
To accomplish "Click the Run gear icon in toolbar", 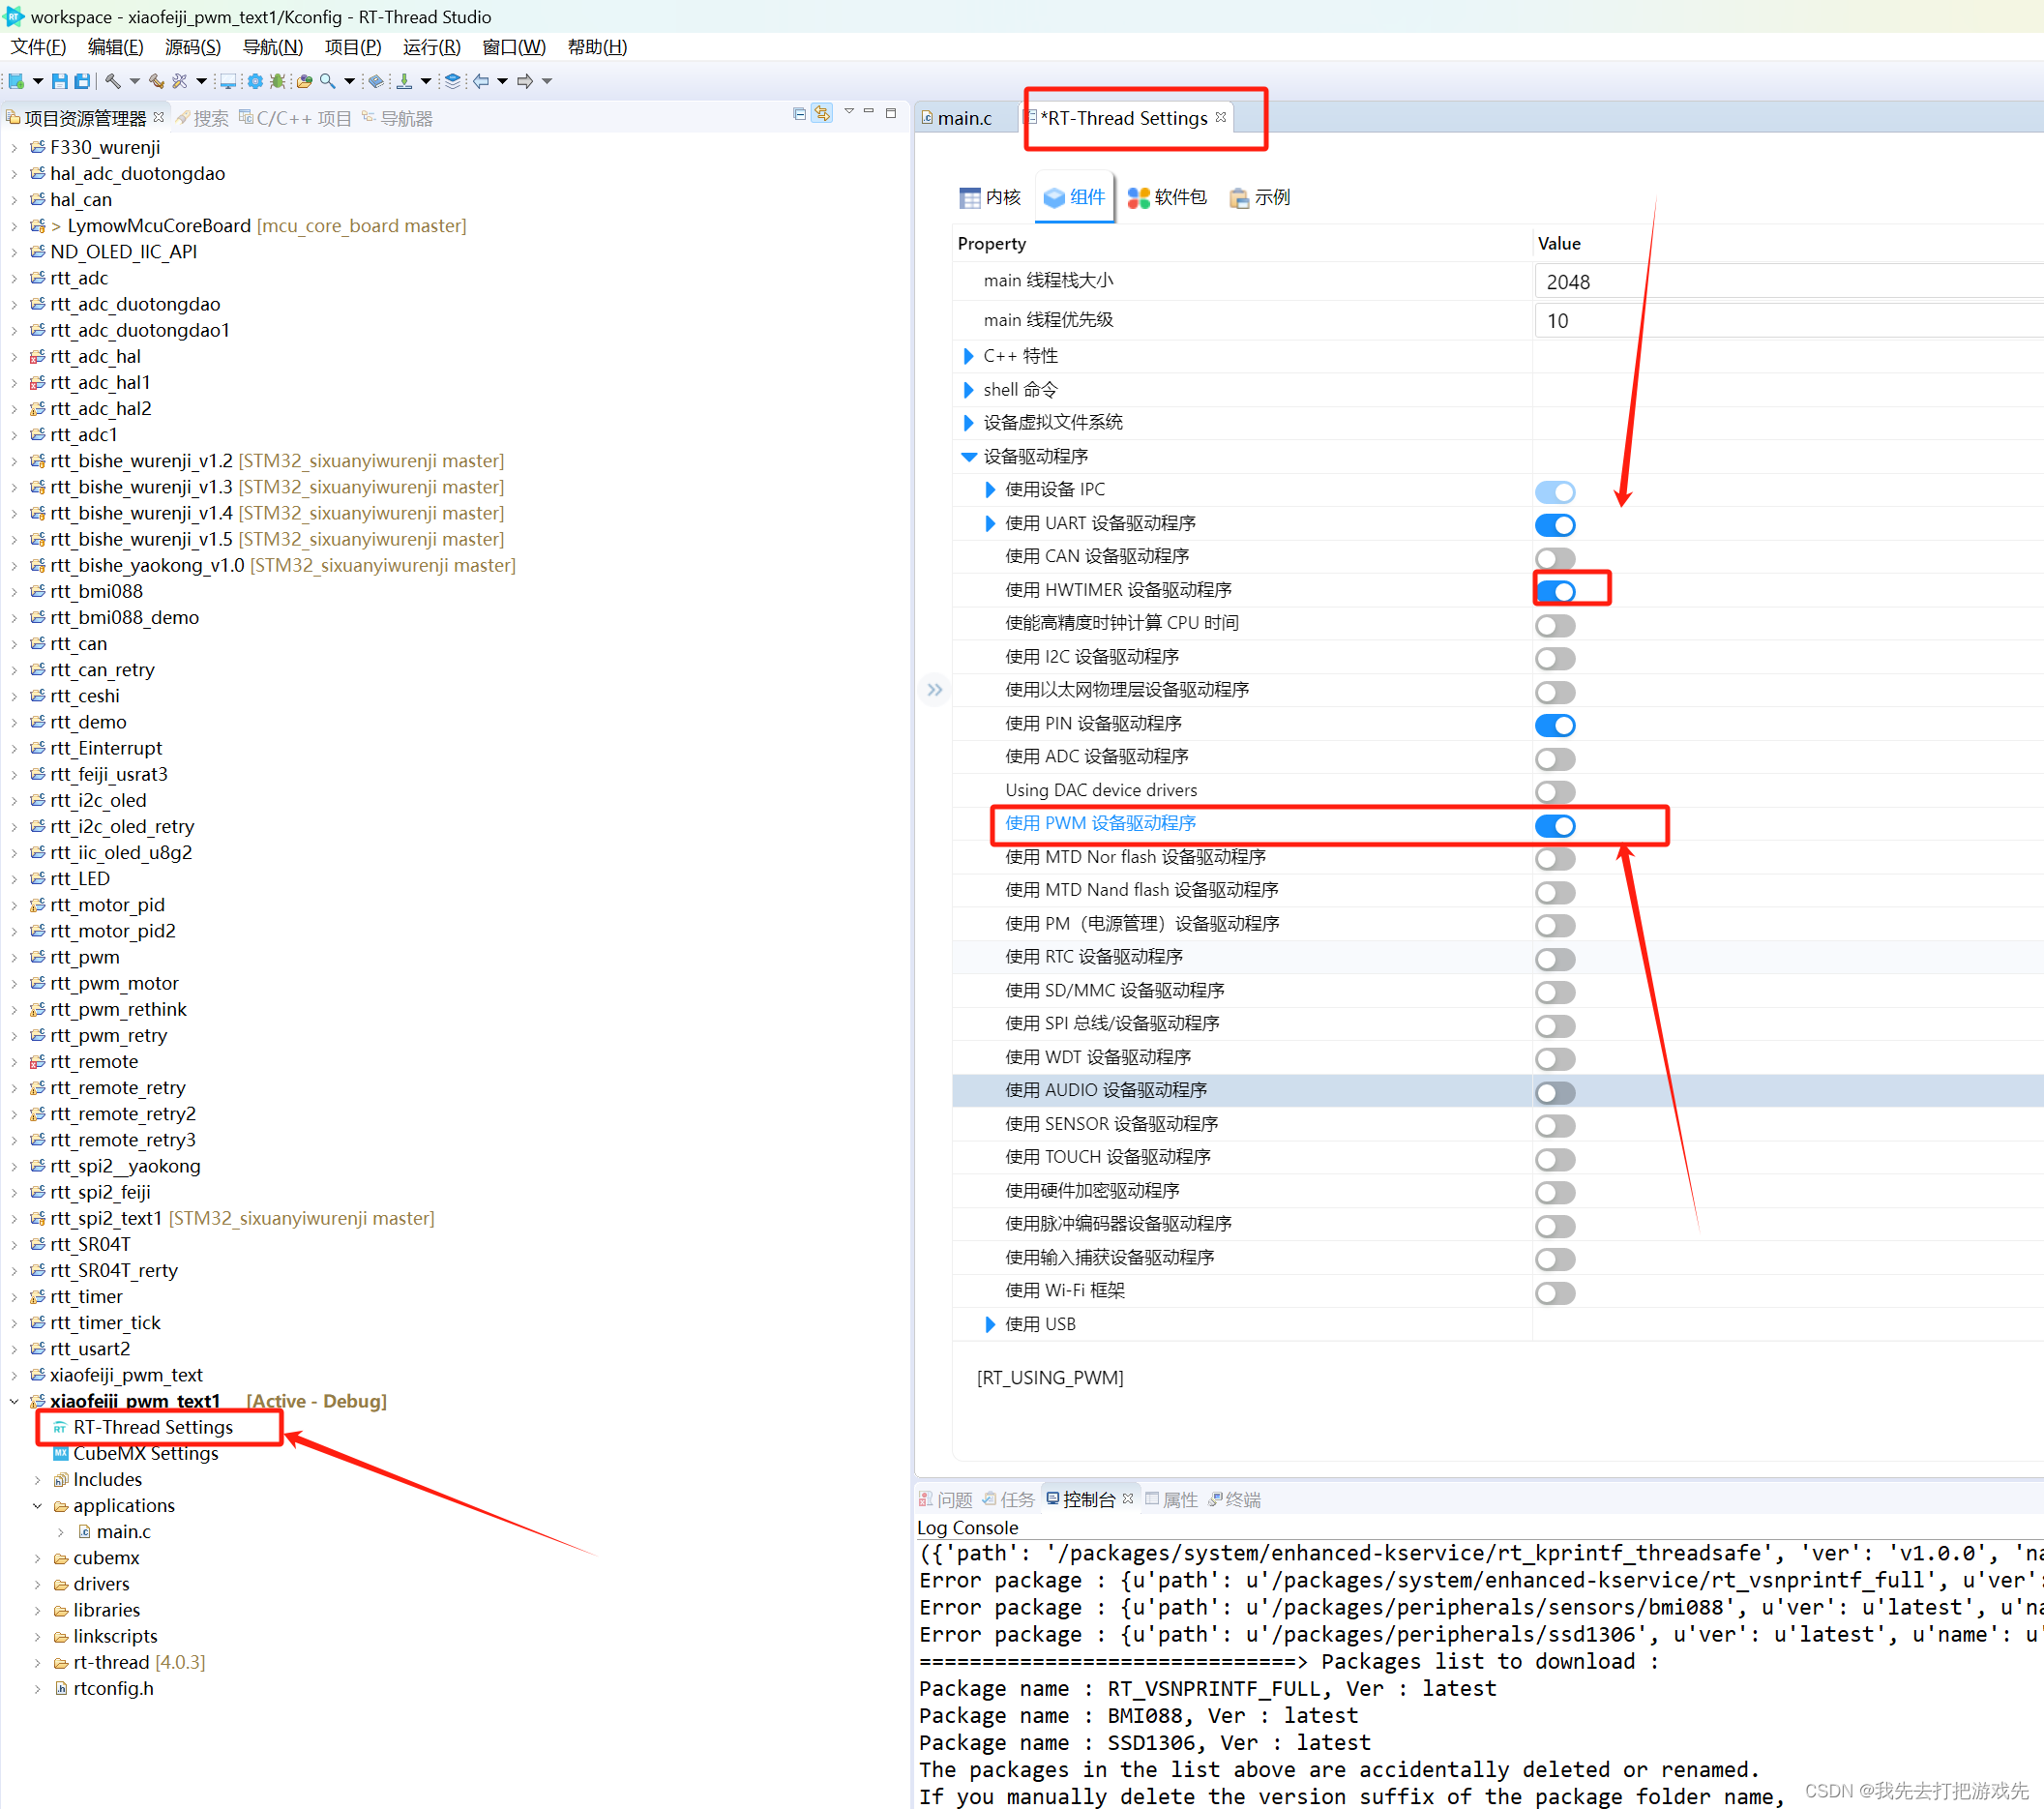I will (x=255, y=81).
